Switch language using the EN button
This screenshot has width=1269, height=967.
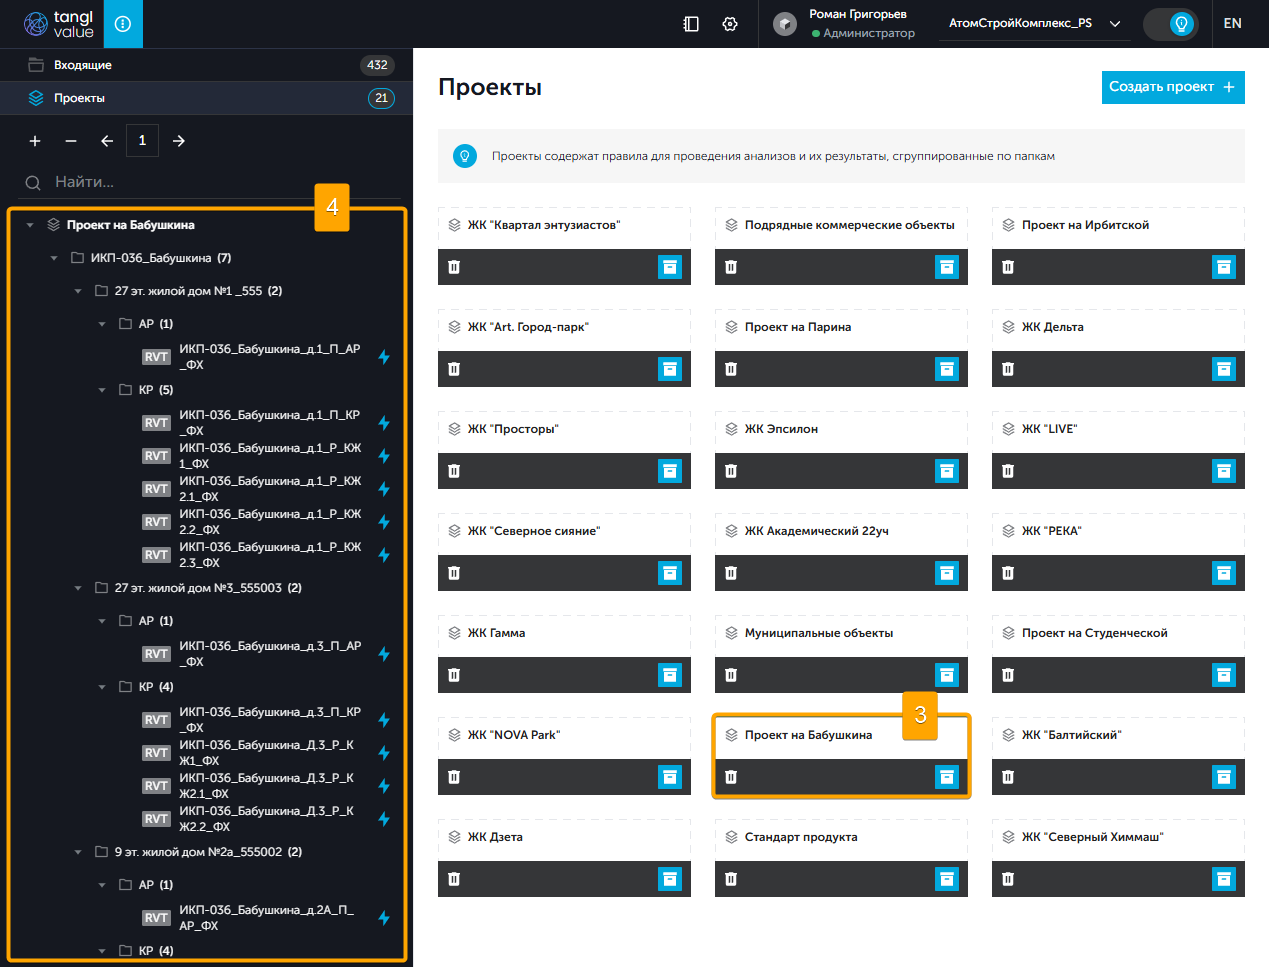click(1232, 24)
